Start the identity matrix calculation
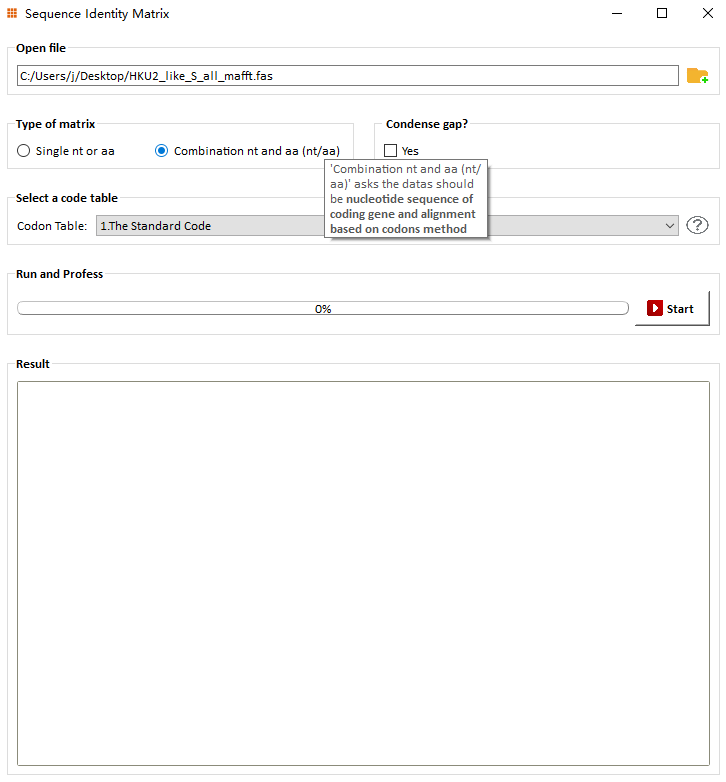The image size is (726, 782). [672, 309]
